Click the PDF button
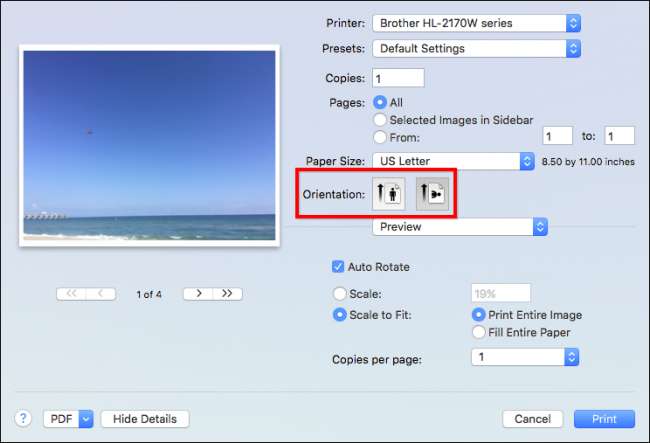The width and height of the screenshot is (650, 443). coord(61,419)
